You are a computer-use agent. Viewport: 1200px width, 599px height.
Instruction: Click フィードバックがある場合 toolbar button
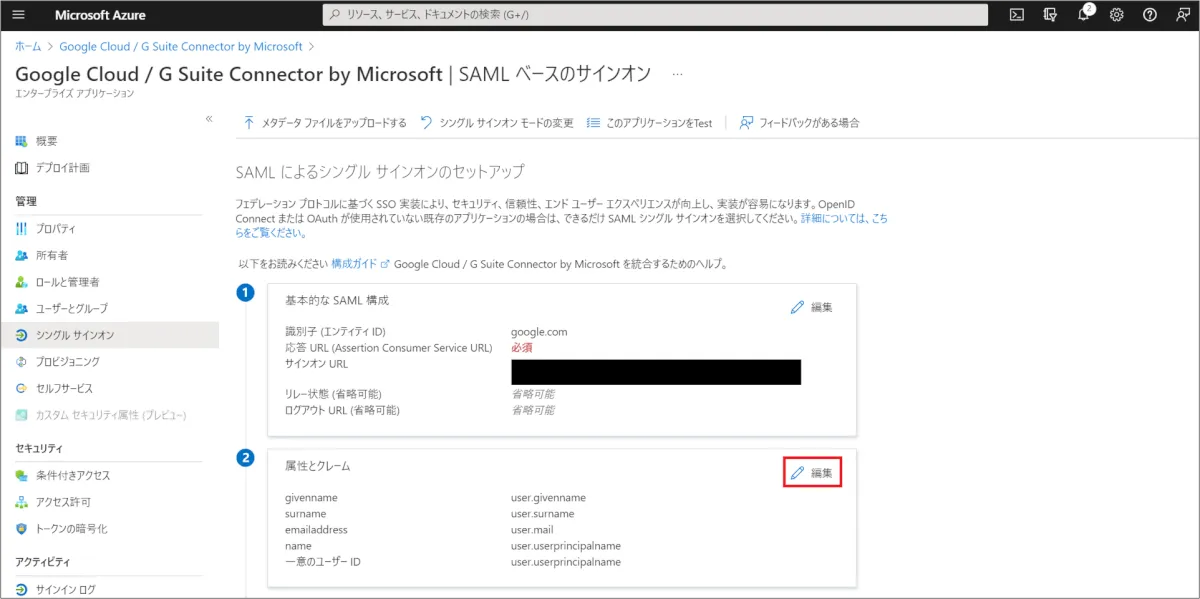point(799,123)
